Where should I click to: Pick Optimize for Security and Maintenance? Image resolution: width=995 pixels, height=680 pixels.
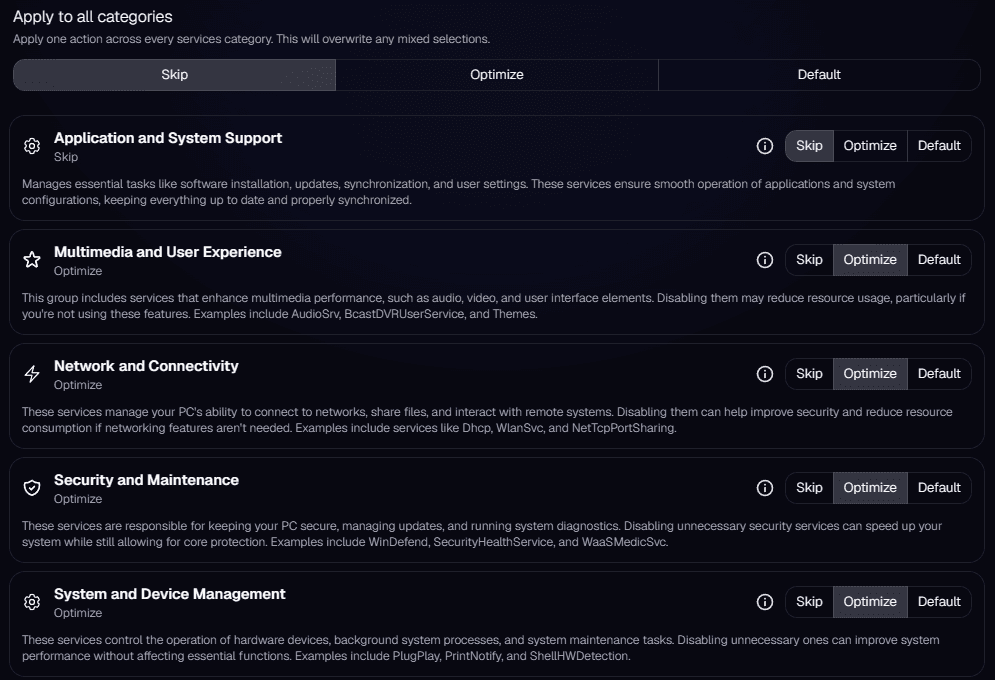870,488
